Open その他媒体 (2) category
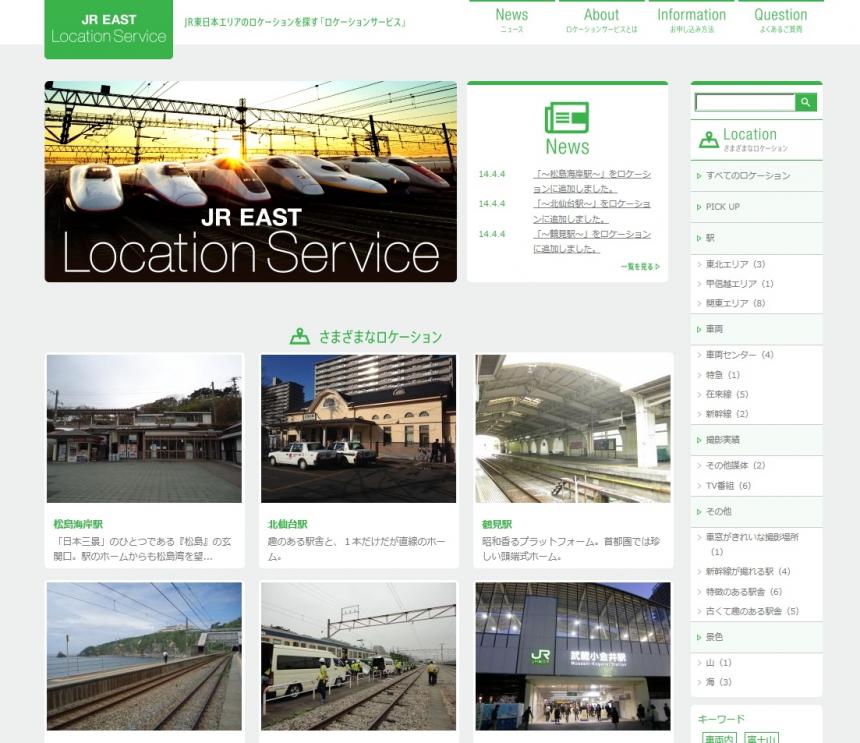 (735, 466)
